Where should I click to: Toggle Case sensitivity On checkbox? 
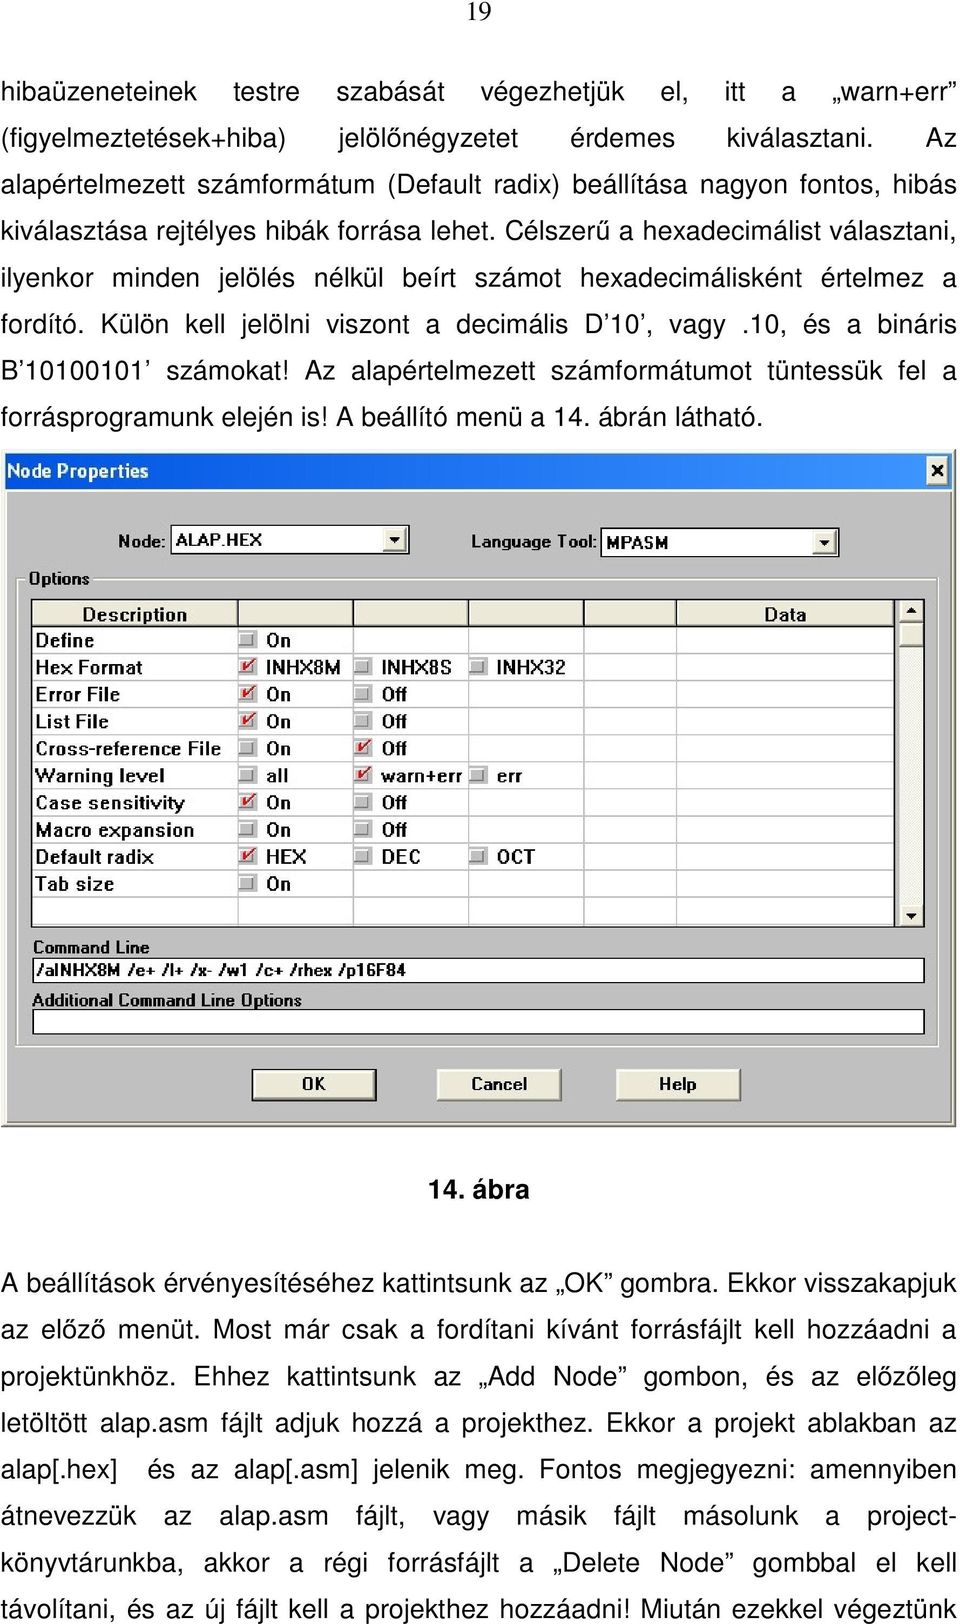coord(247,802)
